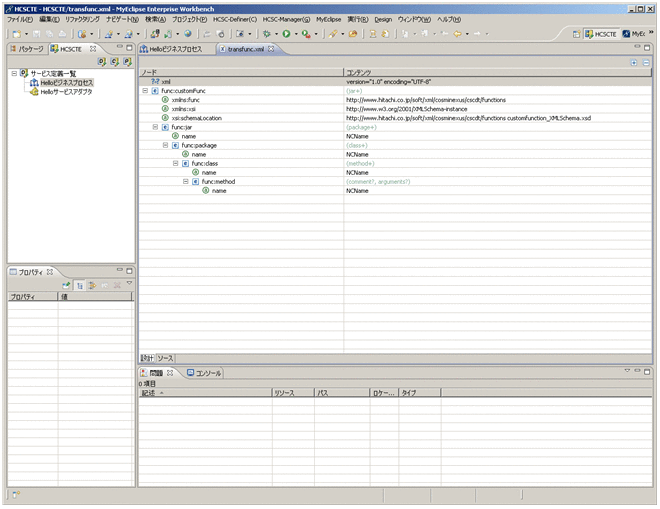The height and width of the screenshot is (509, 660).
Task: Collapse the func:jar element node
Action: click(x=155, y=127)
